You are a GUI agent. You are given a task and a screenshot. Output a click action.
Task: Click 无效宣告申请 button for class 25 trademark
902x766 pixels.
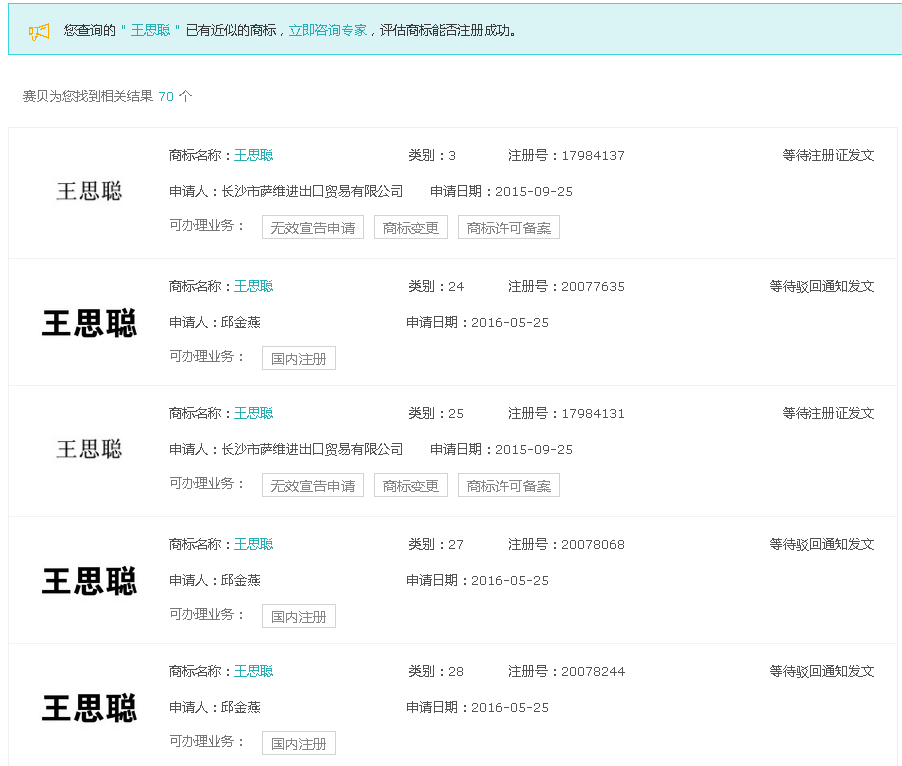pyautogui.click(x=313, y=485)
